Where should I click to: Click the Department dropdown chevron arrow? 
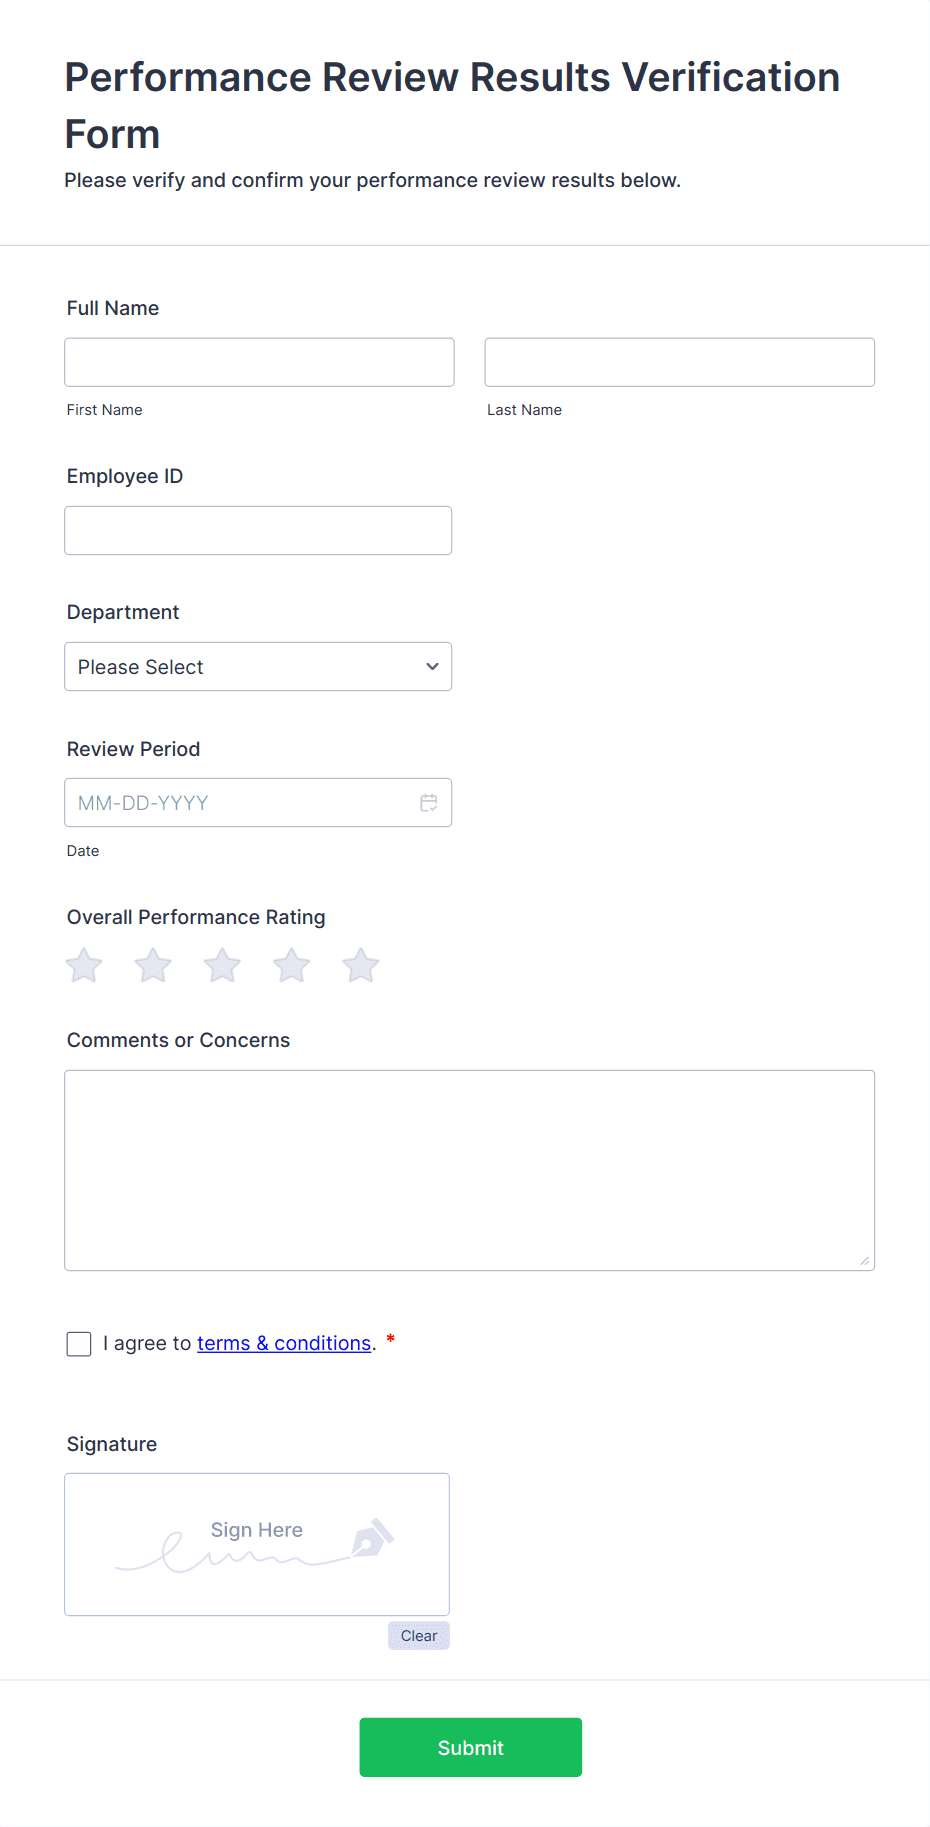[432, 667]
